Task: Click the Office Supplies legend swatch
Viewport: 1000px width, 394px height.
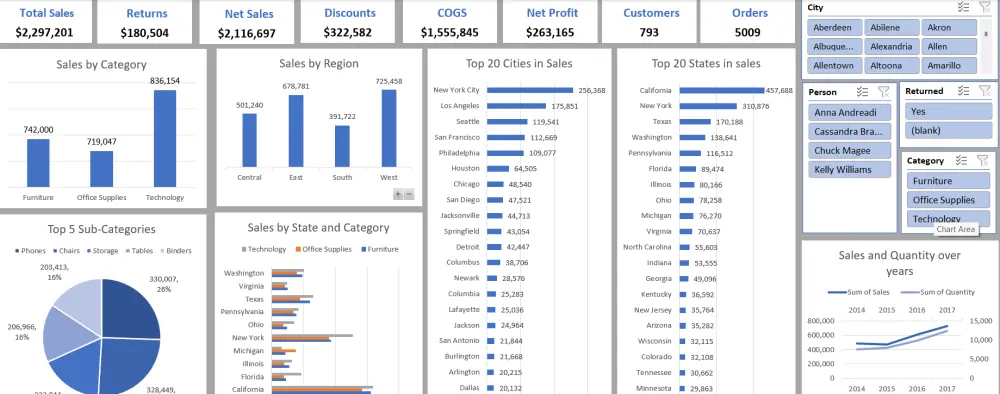Action: click(298, 249)
